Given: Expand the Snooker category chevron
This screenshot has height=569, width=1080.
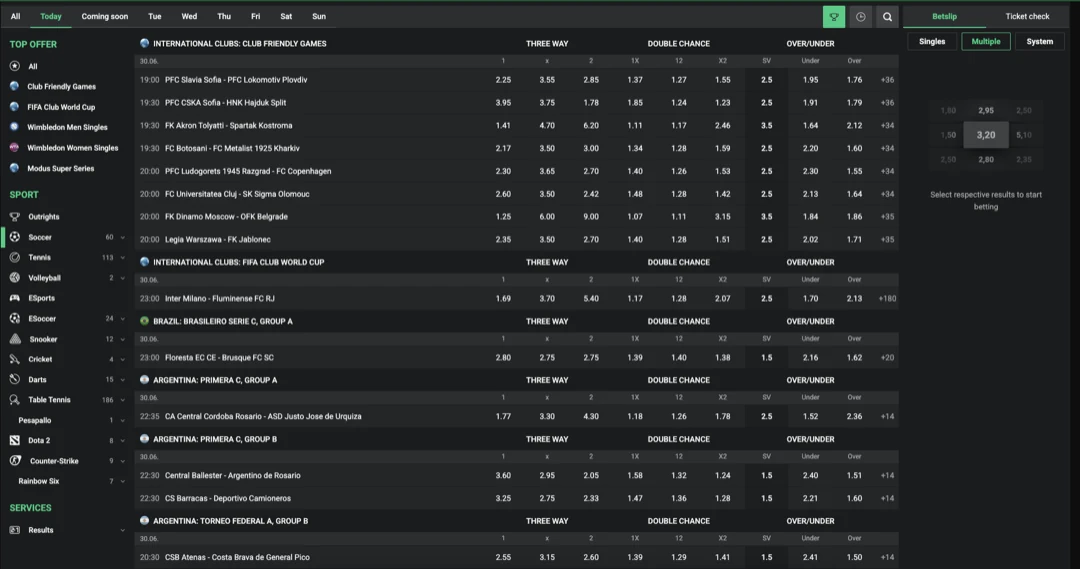Looking at the screenshot, I should click(123, 339).
